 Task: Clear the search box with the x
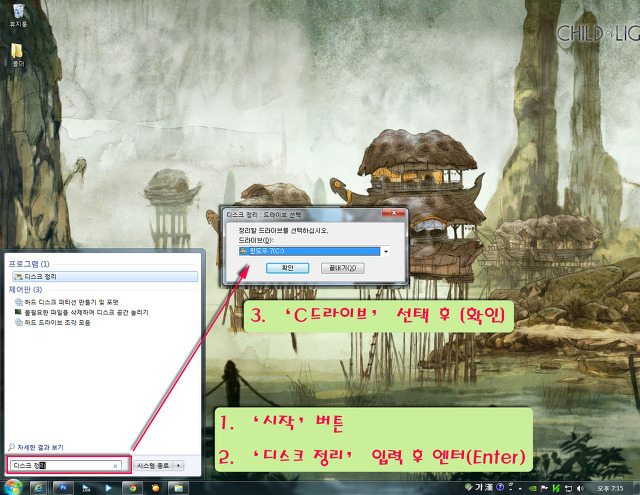coord(115,466)
